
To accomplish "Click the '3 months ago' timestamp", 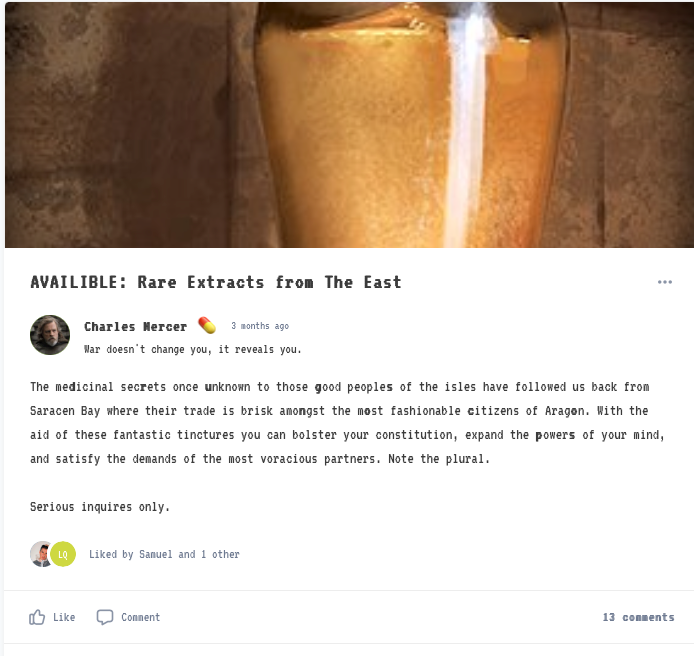I will [x=260, y=326].
